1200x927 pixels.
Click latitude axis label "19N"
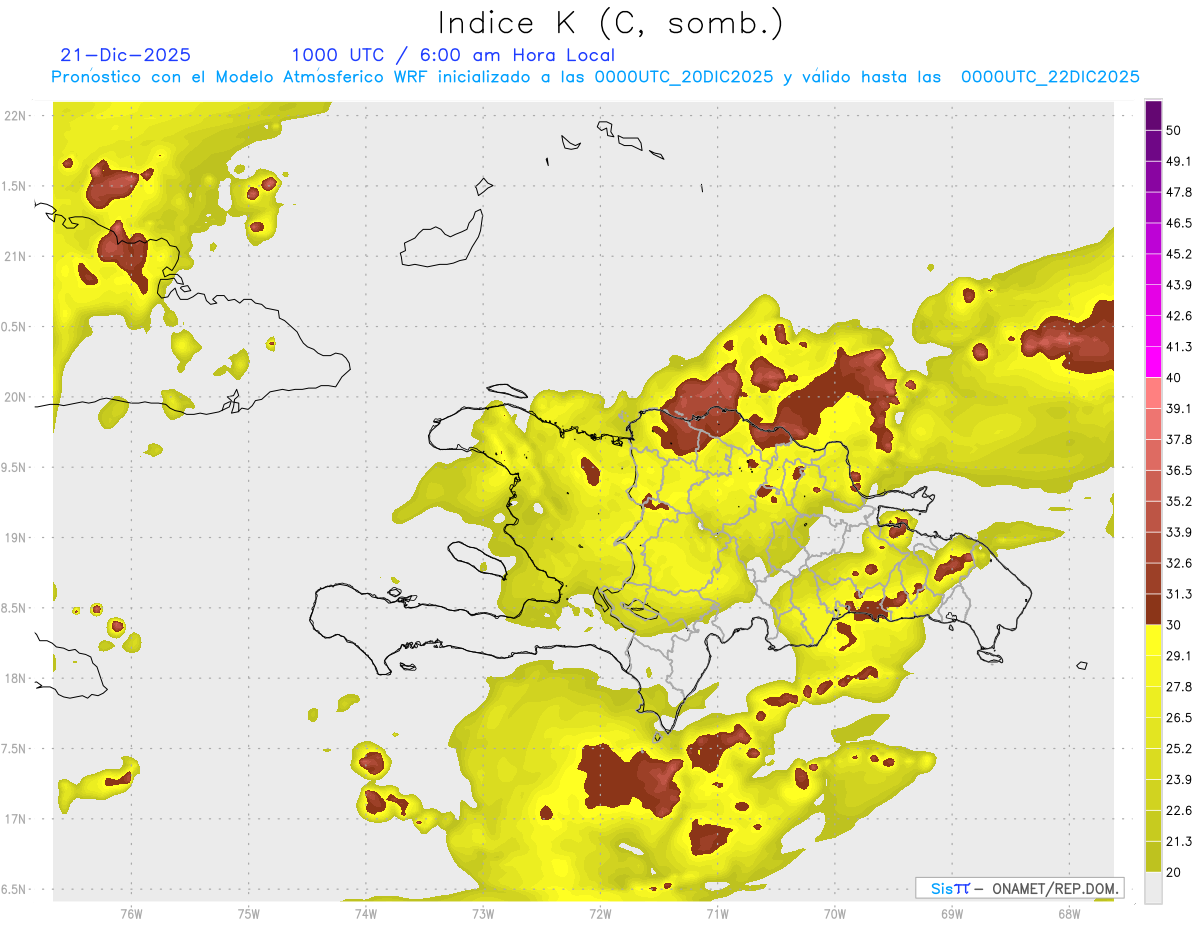pyautogui.click(x=16, y=538)
